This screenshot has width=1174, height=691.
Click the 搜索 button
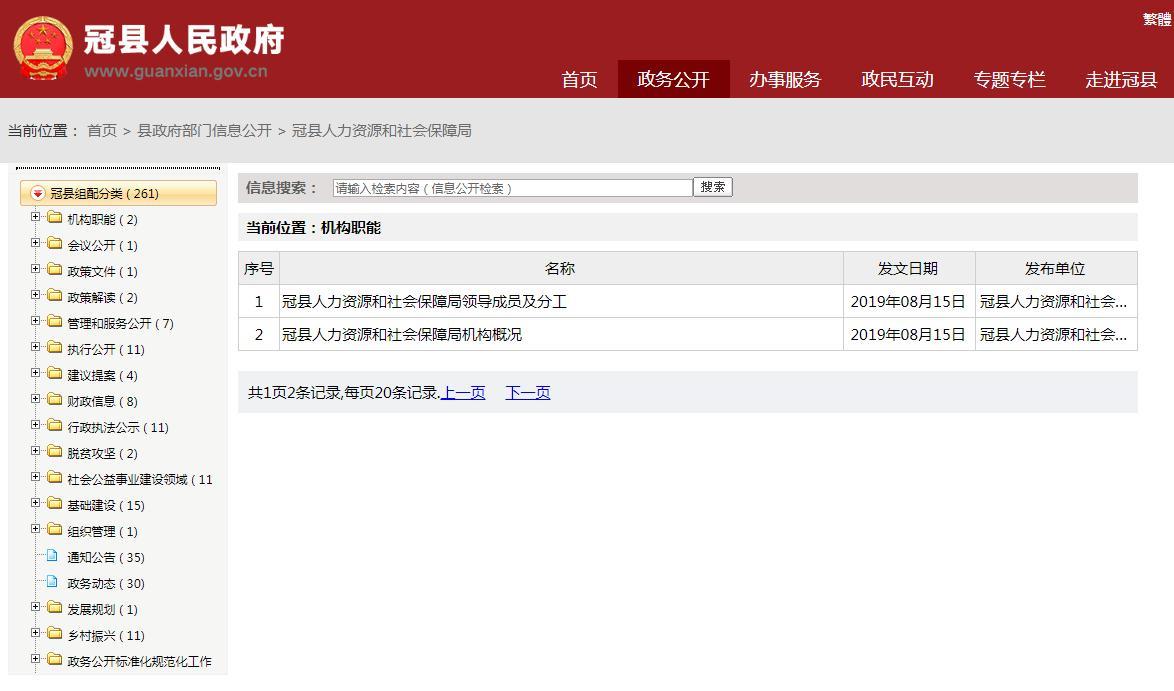[713, 187]
